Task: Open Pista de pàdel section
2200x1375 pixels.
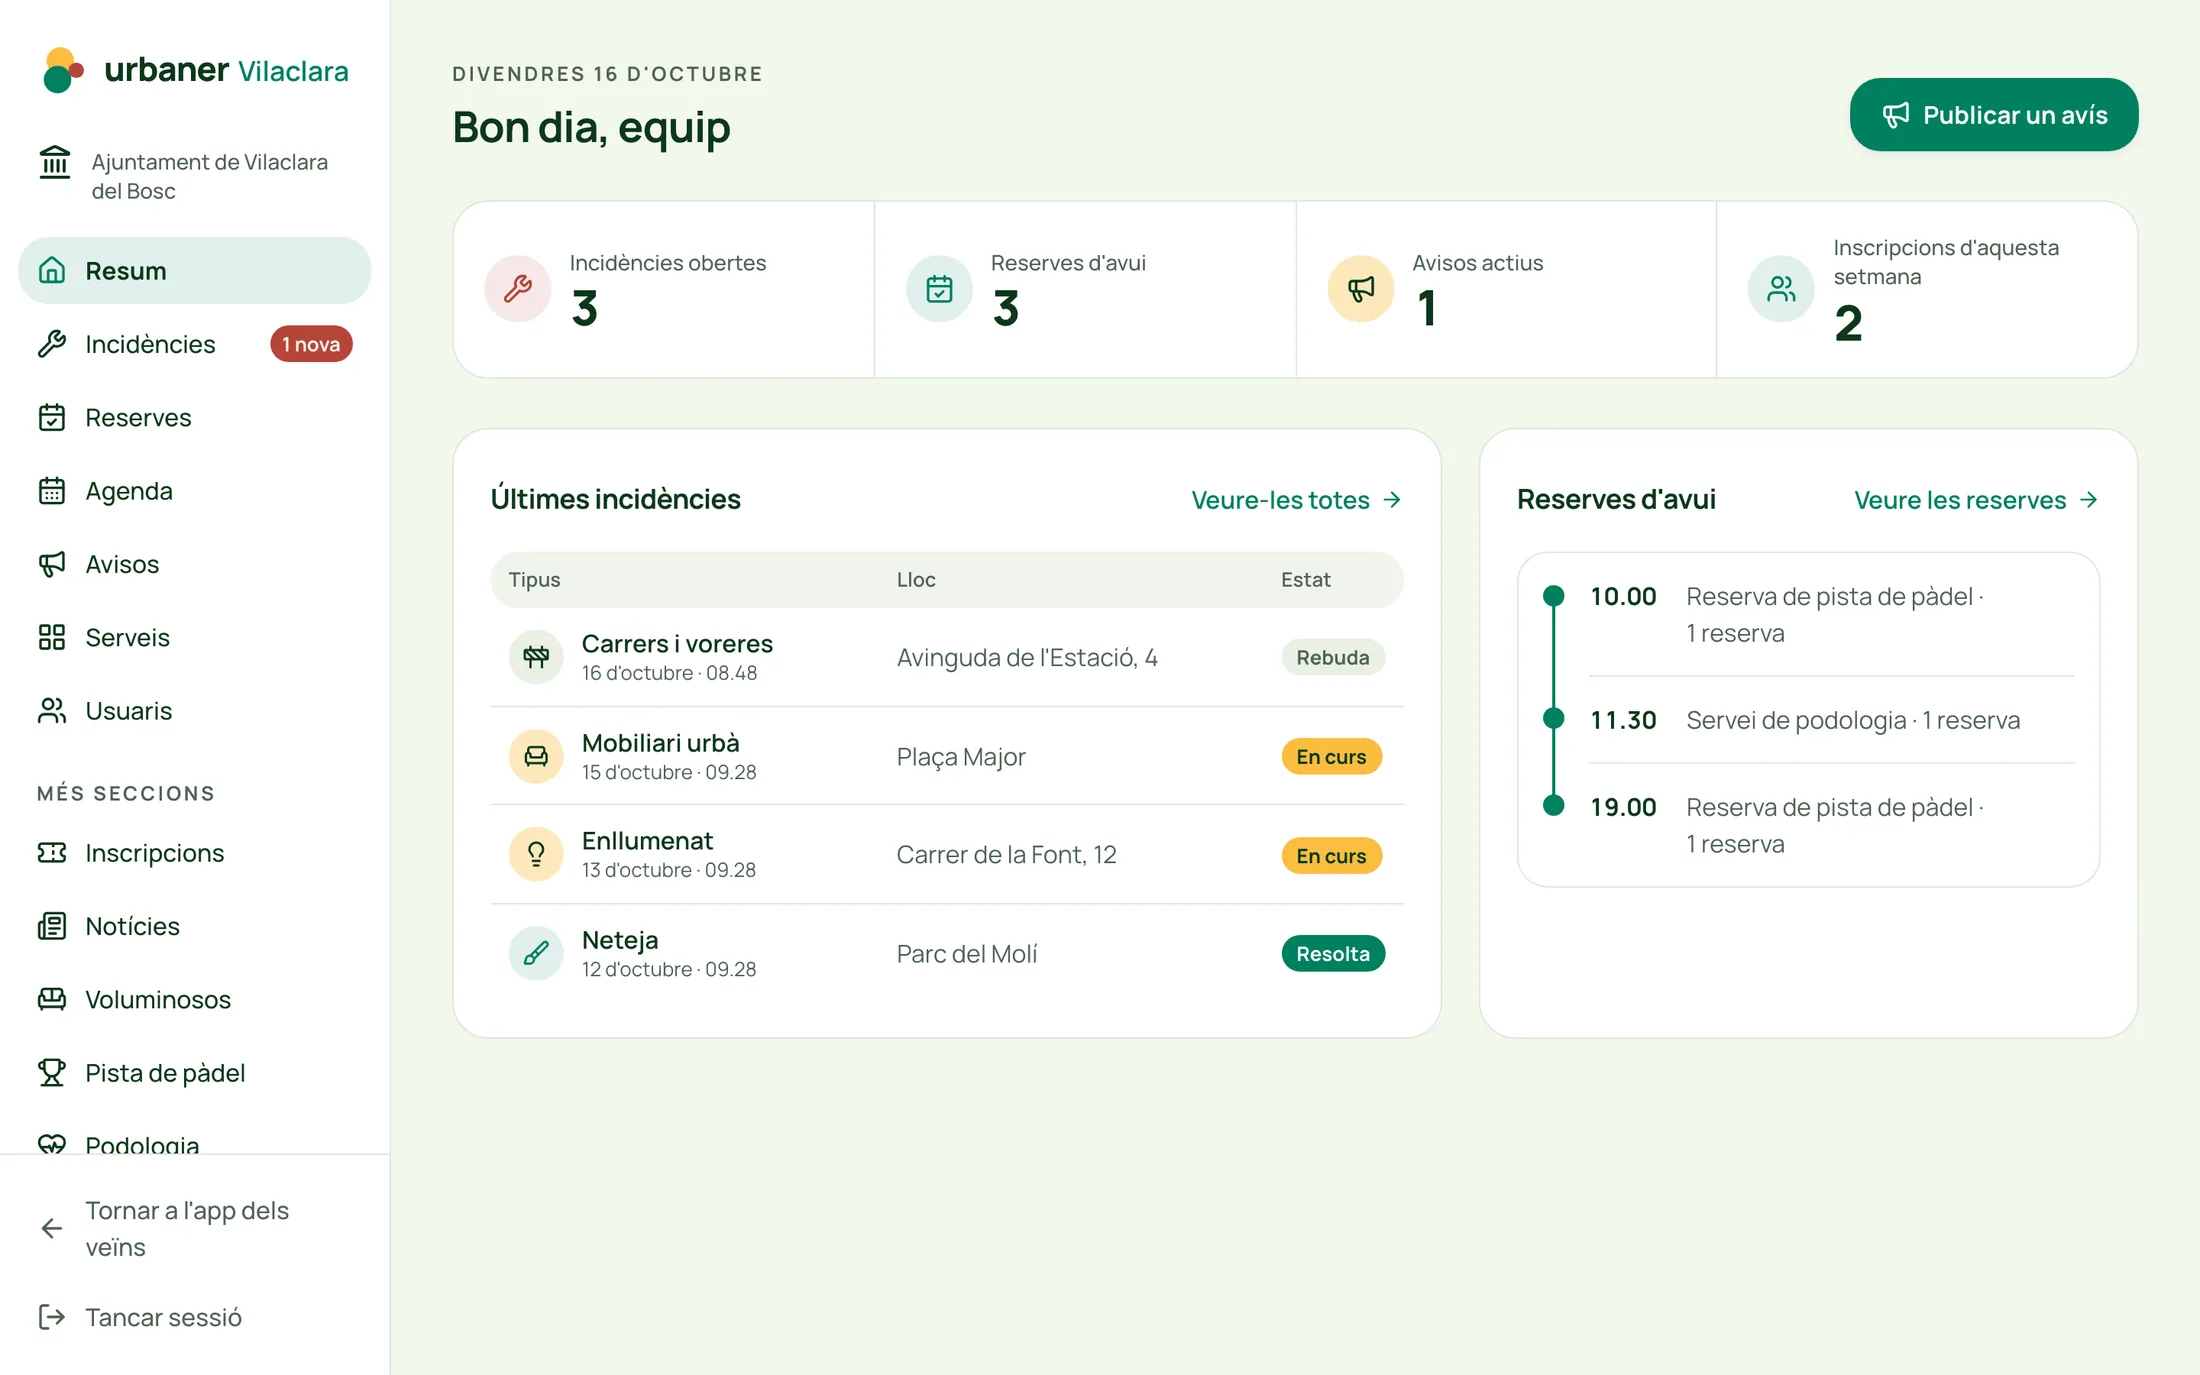Action: click(194, 1073)
